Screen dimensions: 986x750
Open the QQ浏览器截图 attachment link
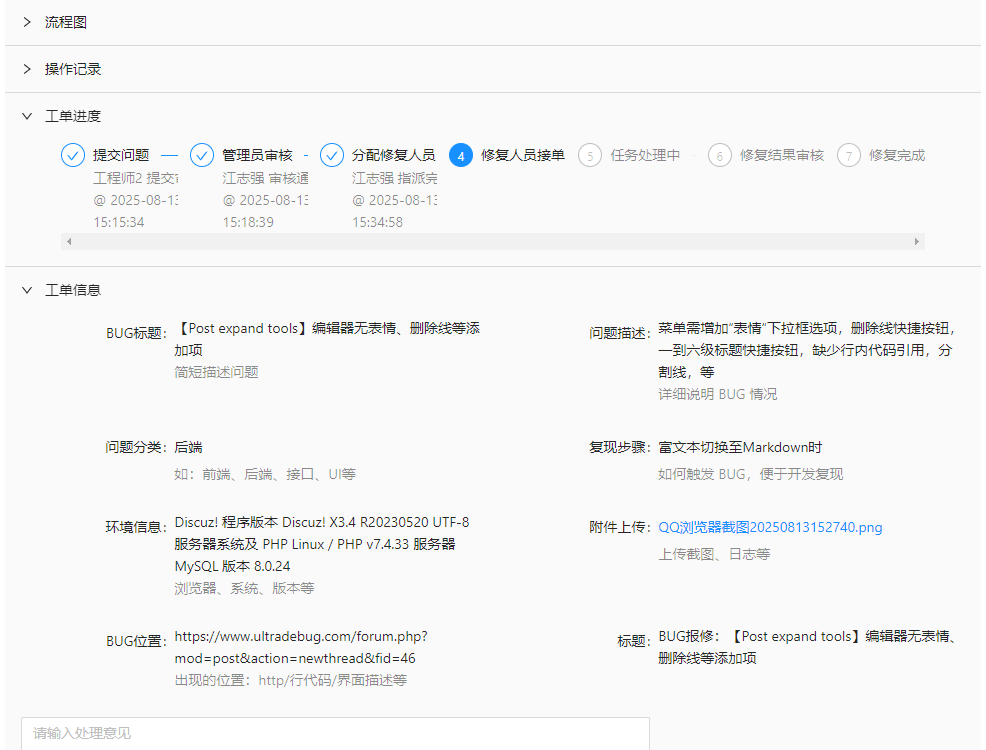pos(770,527)
